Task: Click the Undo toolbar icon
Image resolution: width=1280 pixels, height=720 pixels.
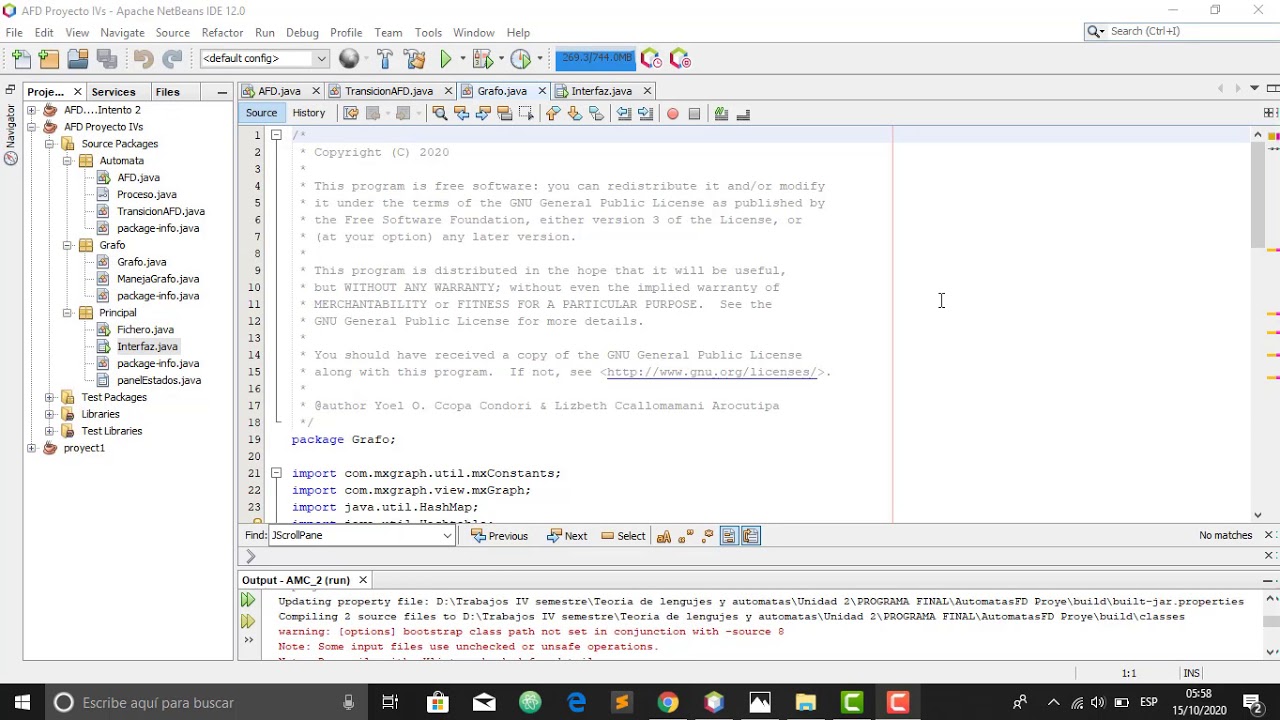Action: pyautogui.click(x=143, y=59)
